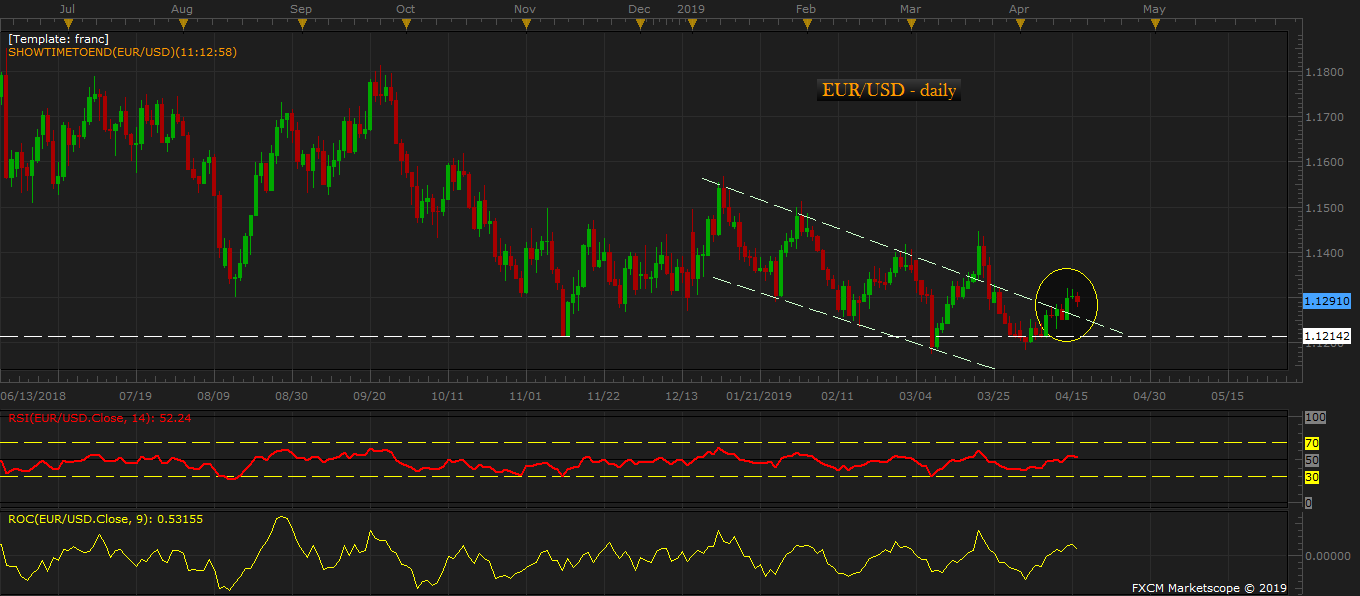Screen dimensions: 1360x596
Task: Click the ROC scale value 0.0000
Action: pyautogui.click(x=1326, y=556)
